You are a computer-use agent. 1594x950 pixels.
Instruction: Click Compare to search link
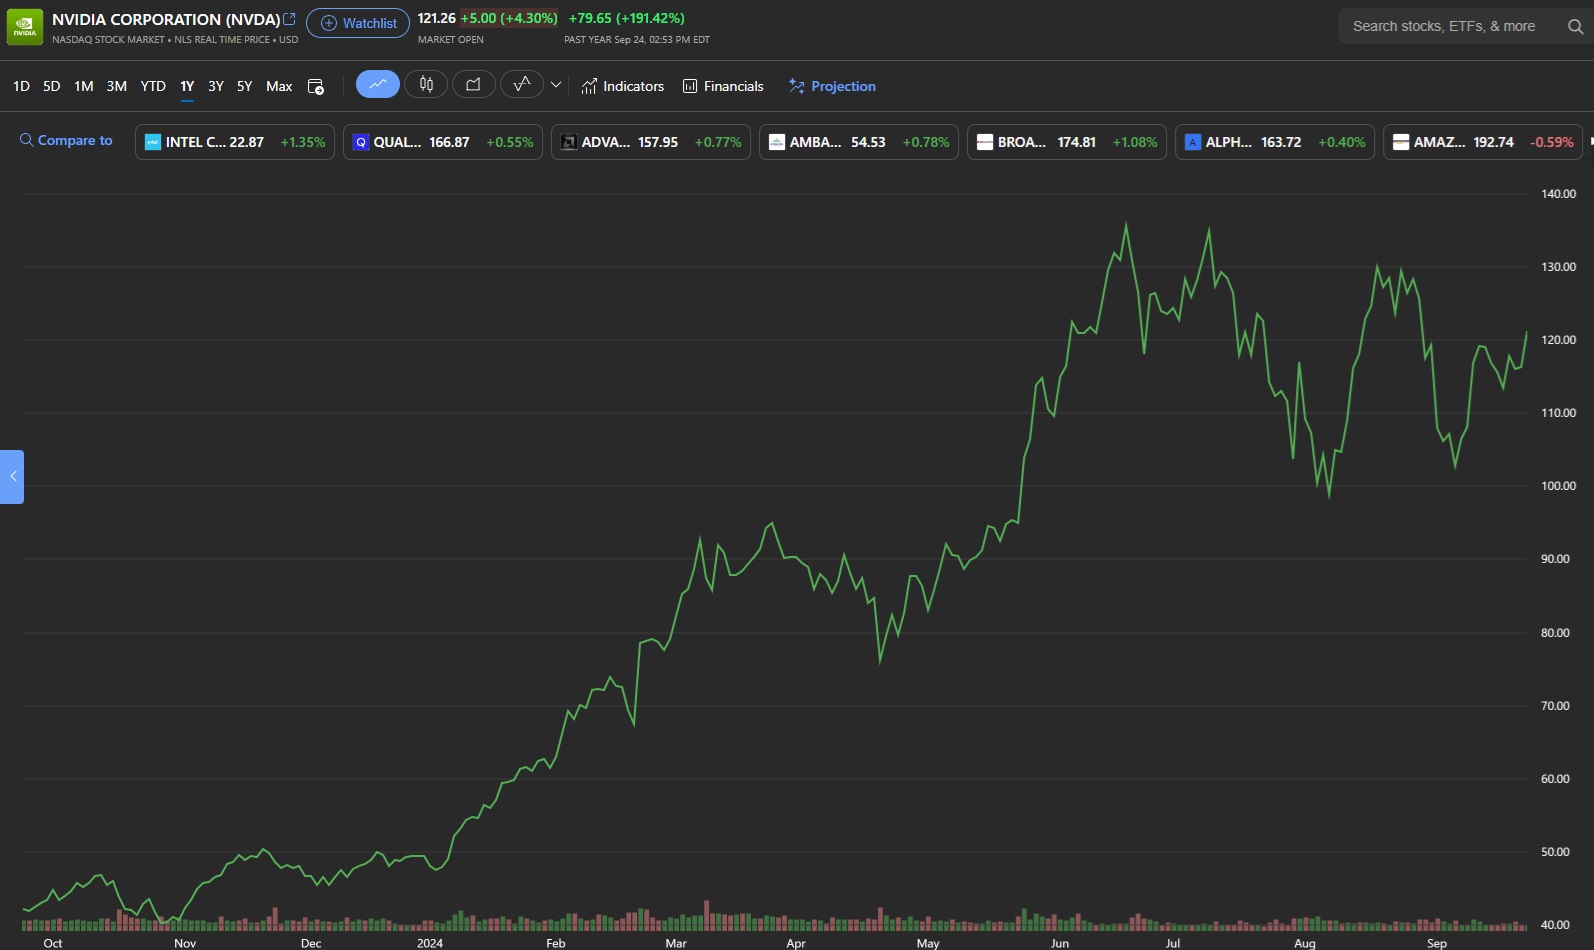[x=66, y=141]
